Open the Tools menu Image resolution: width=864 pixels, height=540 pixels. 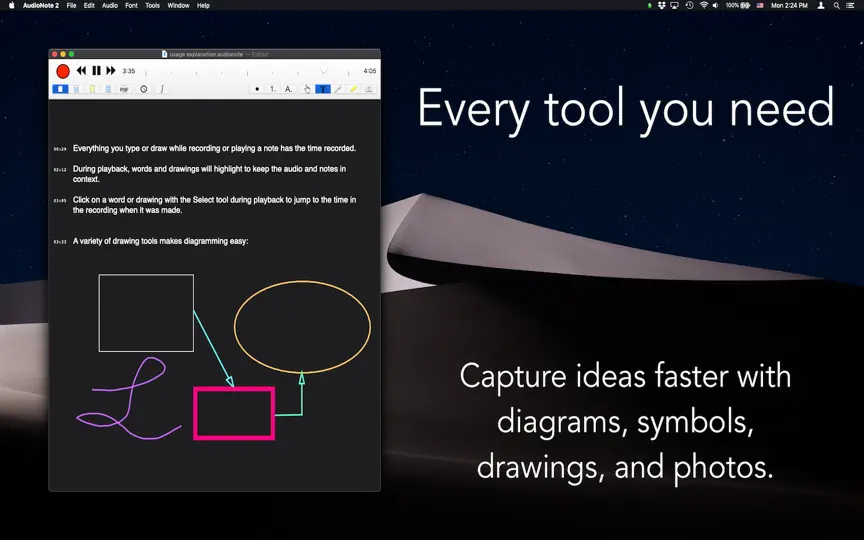click(153, 6)
